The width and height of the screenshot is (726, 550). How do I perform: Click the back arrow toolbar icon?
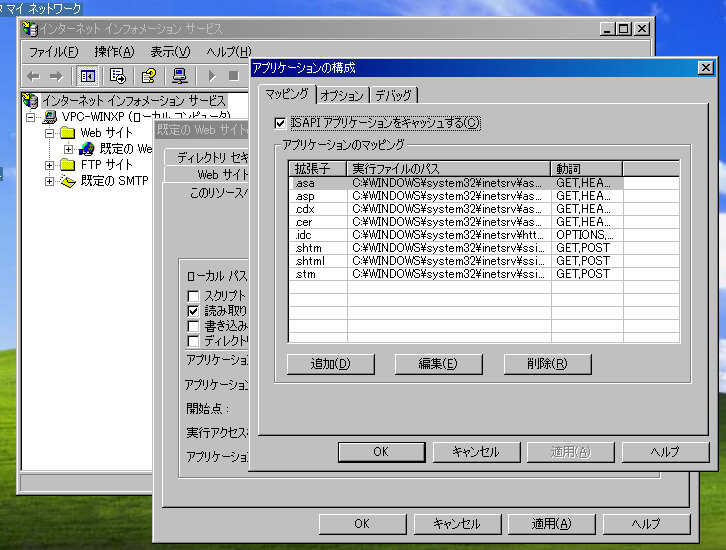tap(33, 76)
